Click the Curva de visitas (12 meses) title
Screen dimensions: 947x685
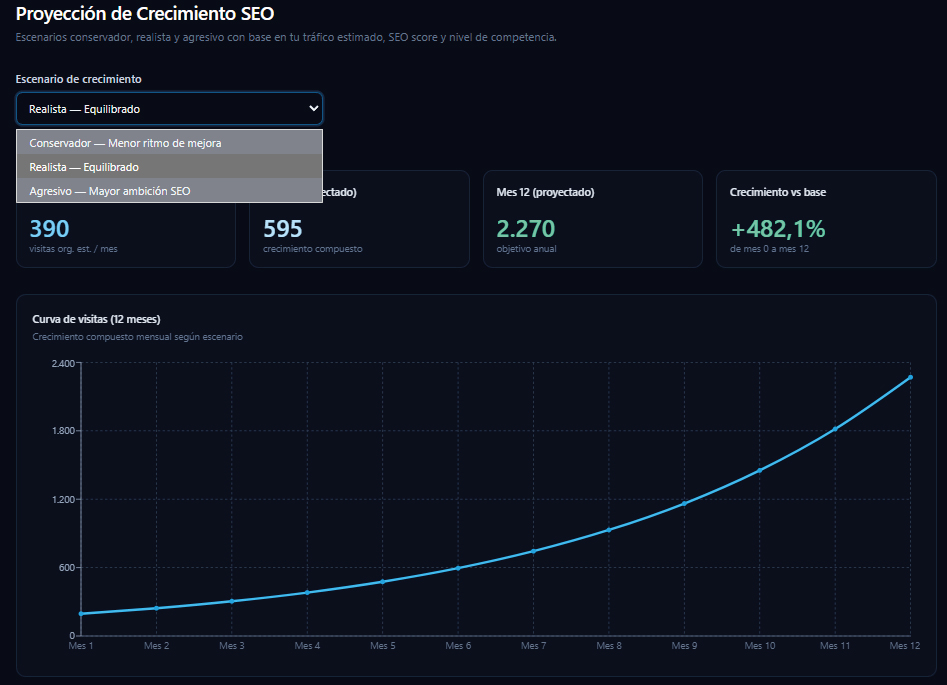(x=96, y=319)
